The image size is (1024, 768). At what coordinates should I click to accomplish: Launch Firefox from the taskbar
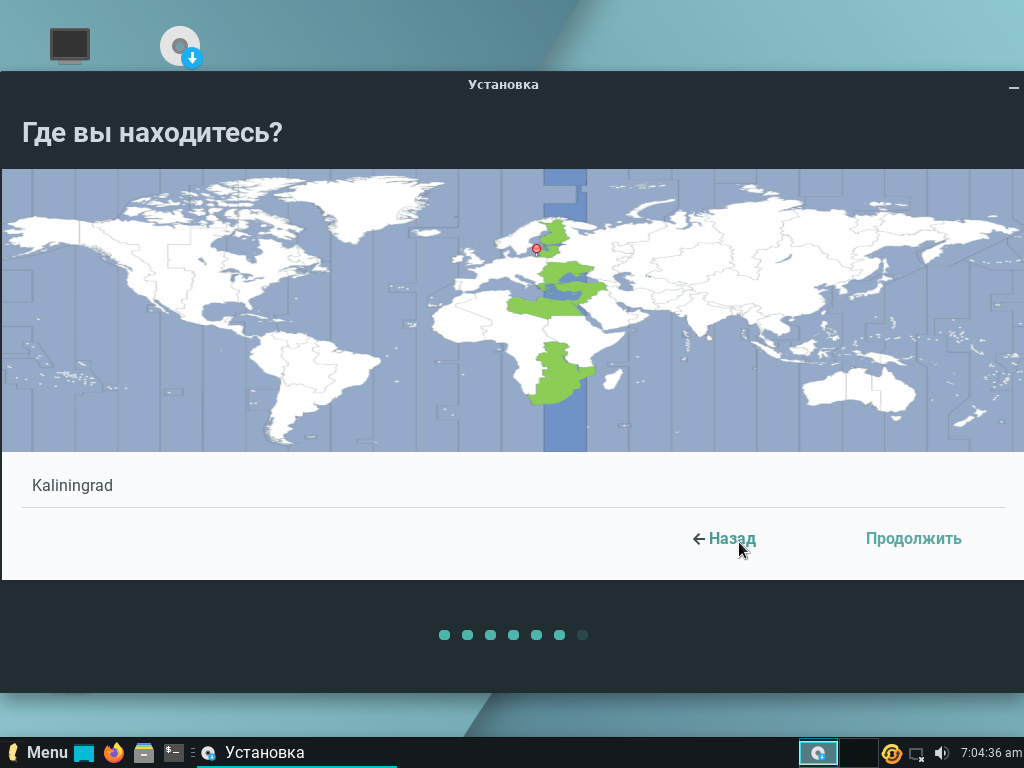tap(114, 752)
